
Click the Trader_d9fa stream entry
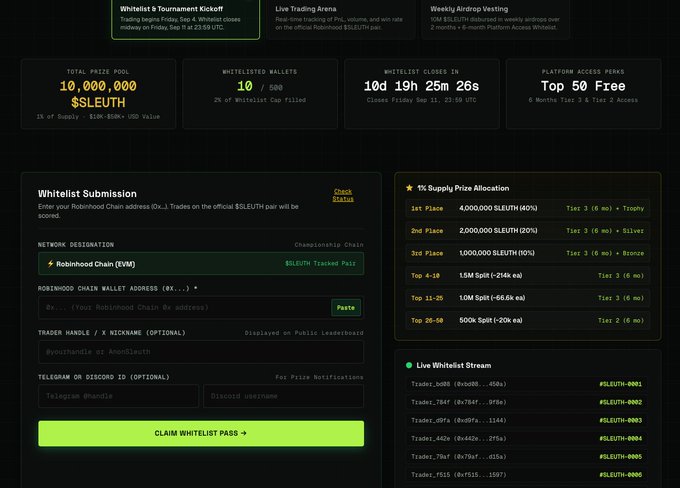[526, 420]
